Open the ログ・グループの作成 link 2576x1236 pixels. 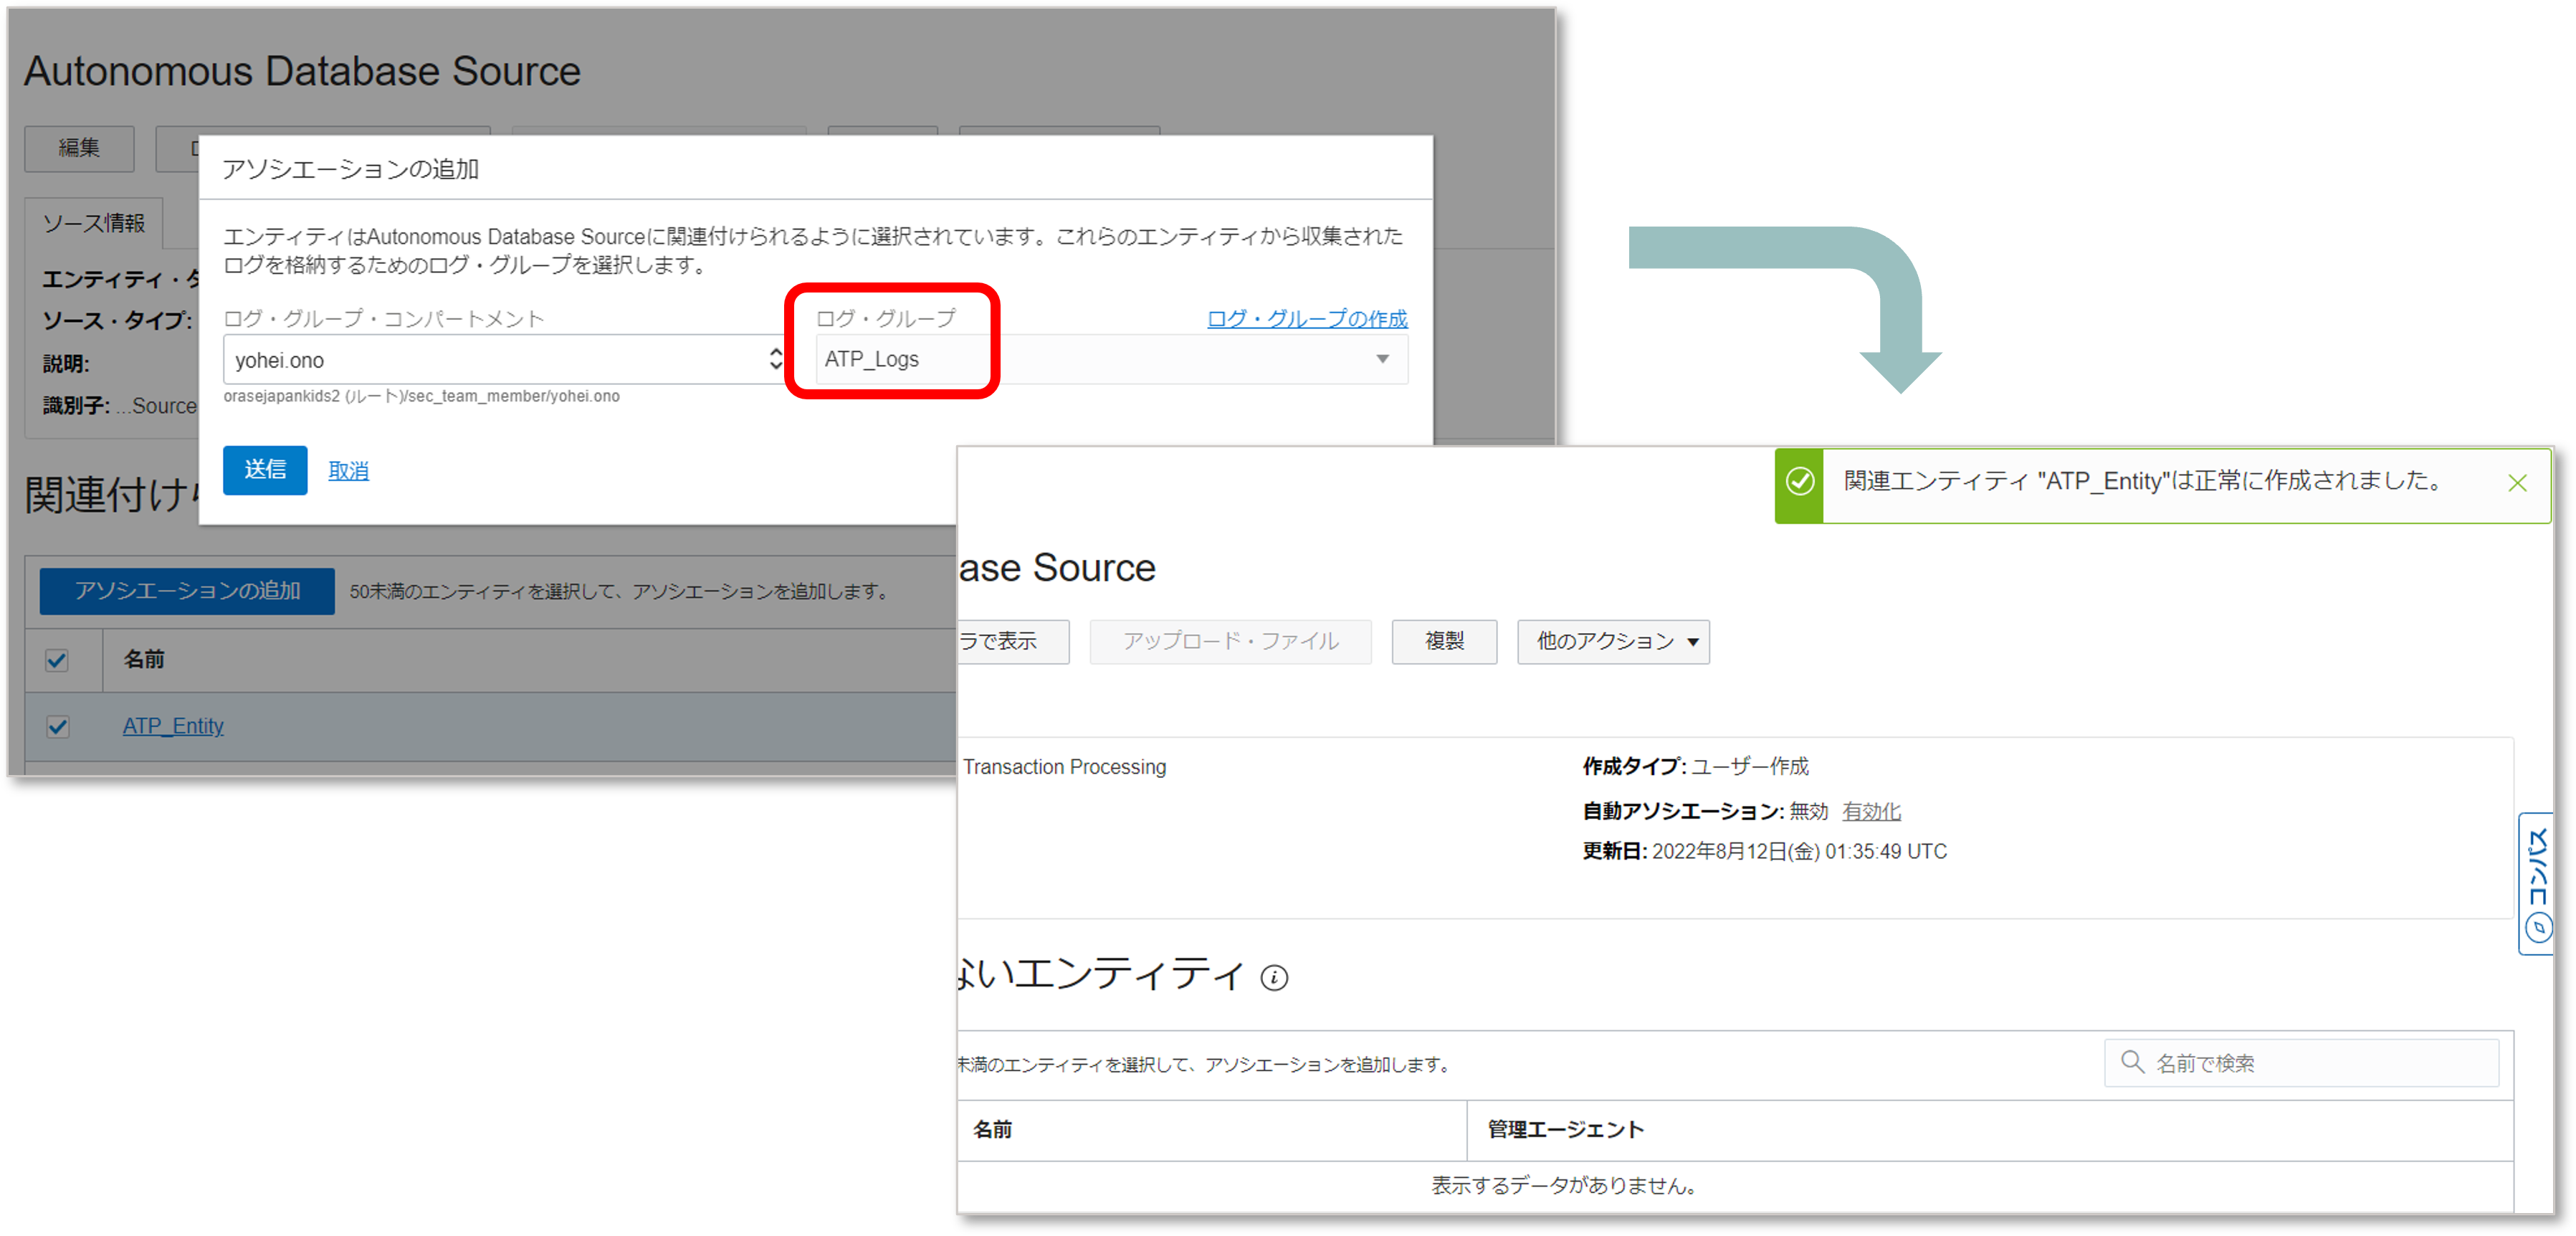pyautogui.click(x=1305, y=318)
